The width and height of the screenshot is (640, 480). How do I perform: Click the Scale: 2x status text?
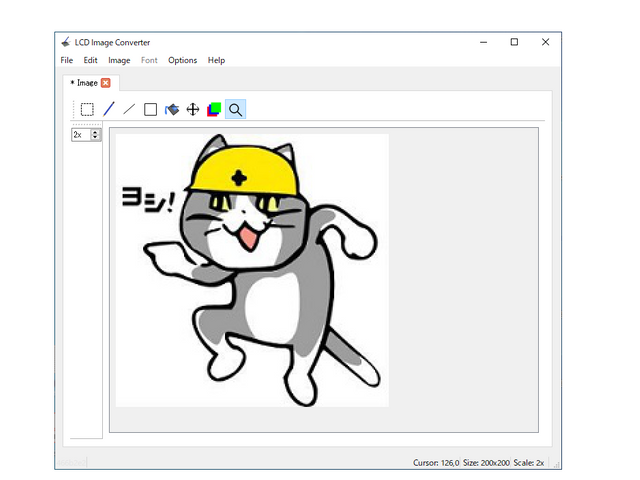529,463
